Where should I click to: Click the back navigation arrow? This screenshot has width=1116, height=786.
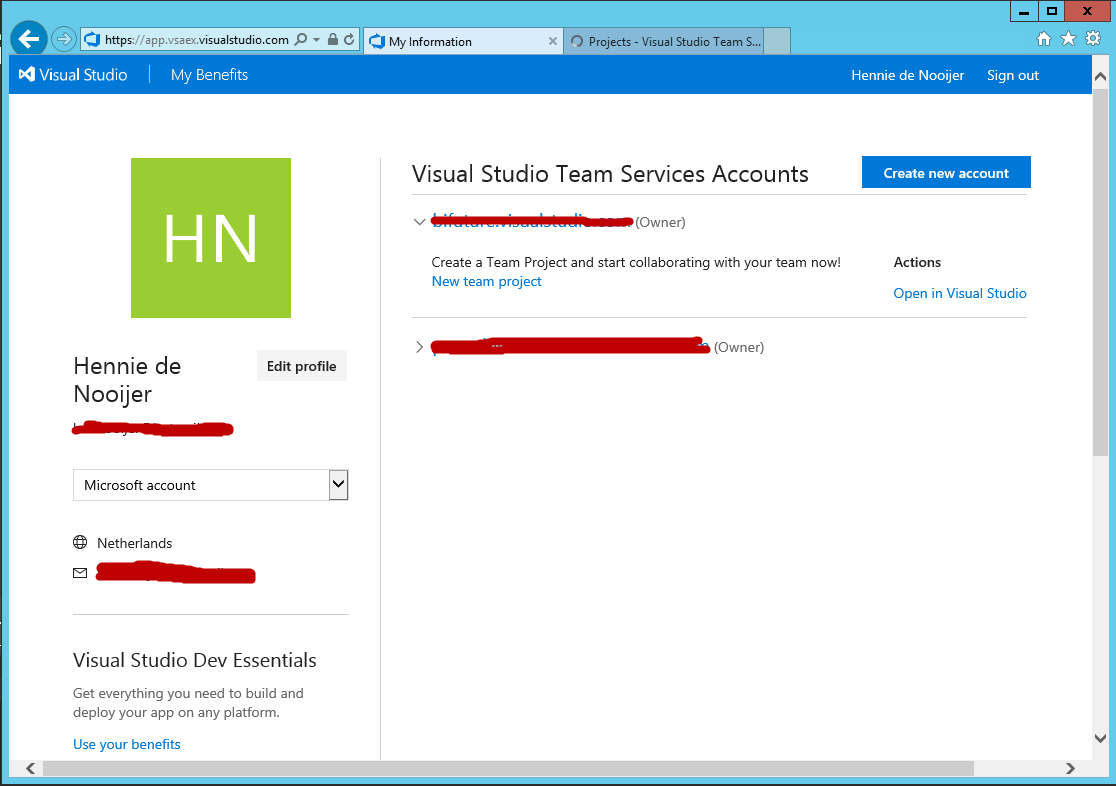(28, 38)
